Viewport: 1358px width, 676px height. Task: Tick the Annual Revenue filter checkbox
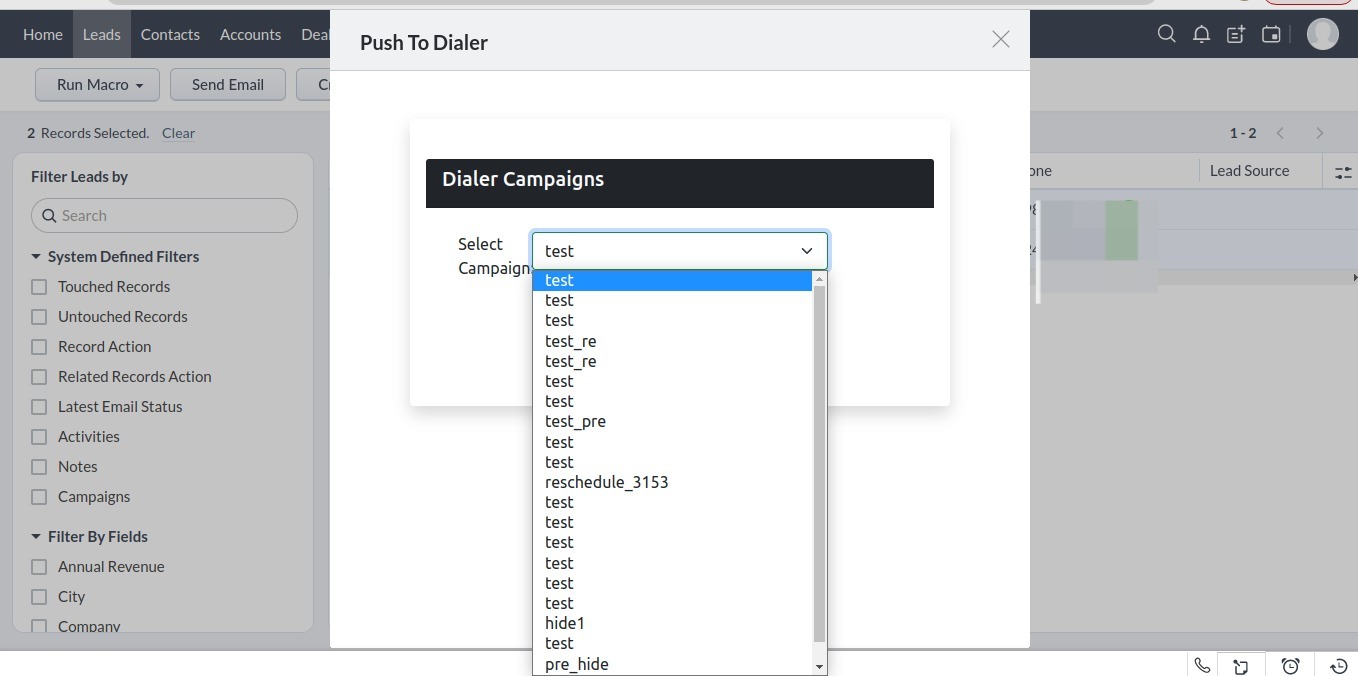pos(39,567)
